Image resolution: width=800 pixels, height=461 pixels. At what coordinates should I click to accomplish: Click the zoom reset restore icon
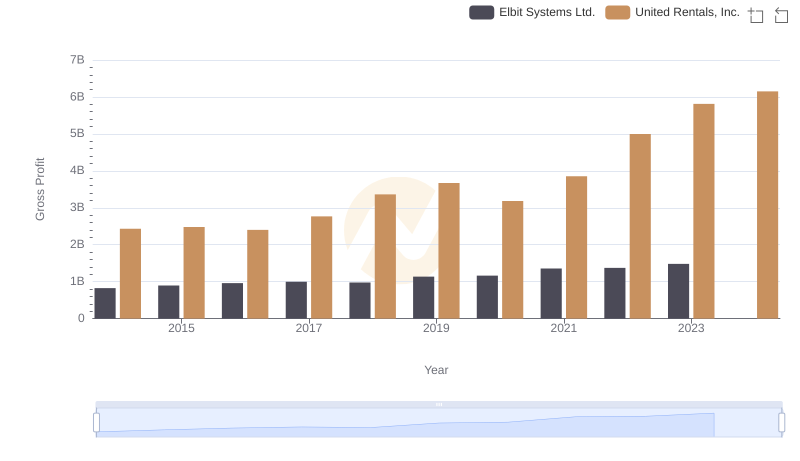coord(781,15)
